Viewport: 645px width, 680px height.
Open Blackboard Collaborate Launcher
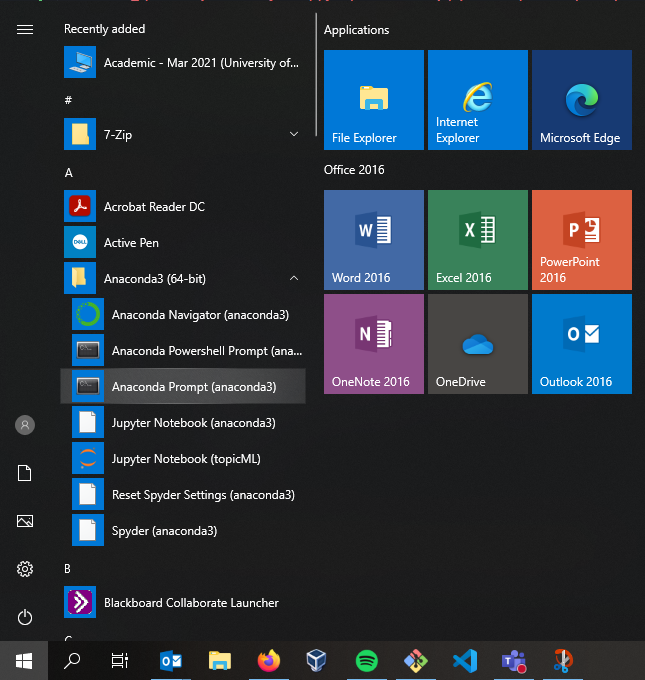click(x=183, y=602)
